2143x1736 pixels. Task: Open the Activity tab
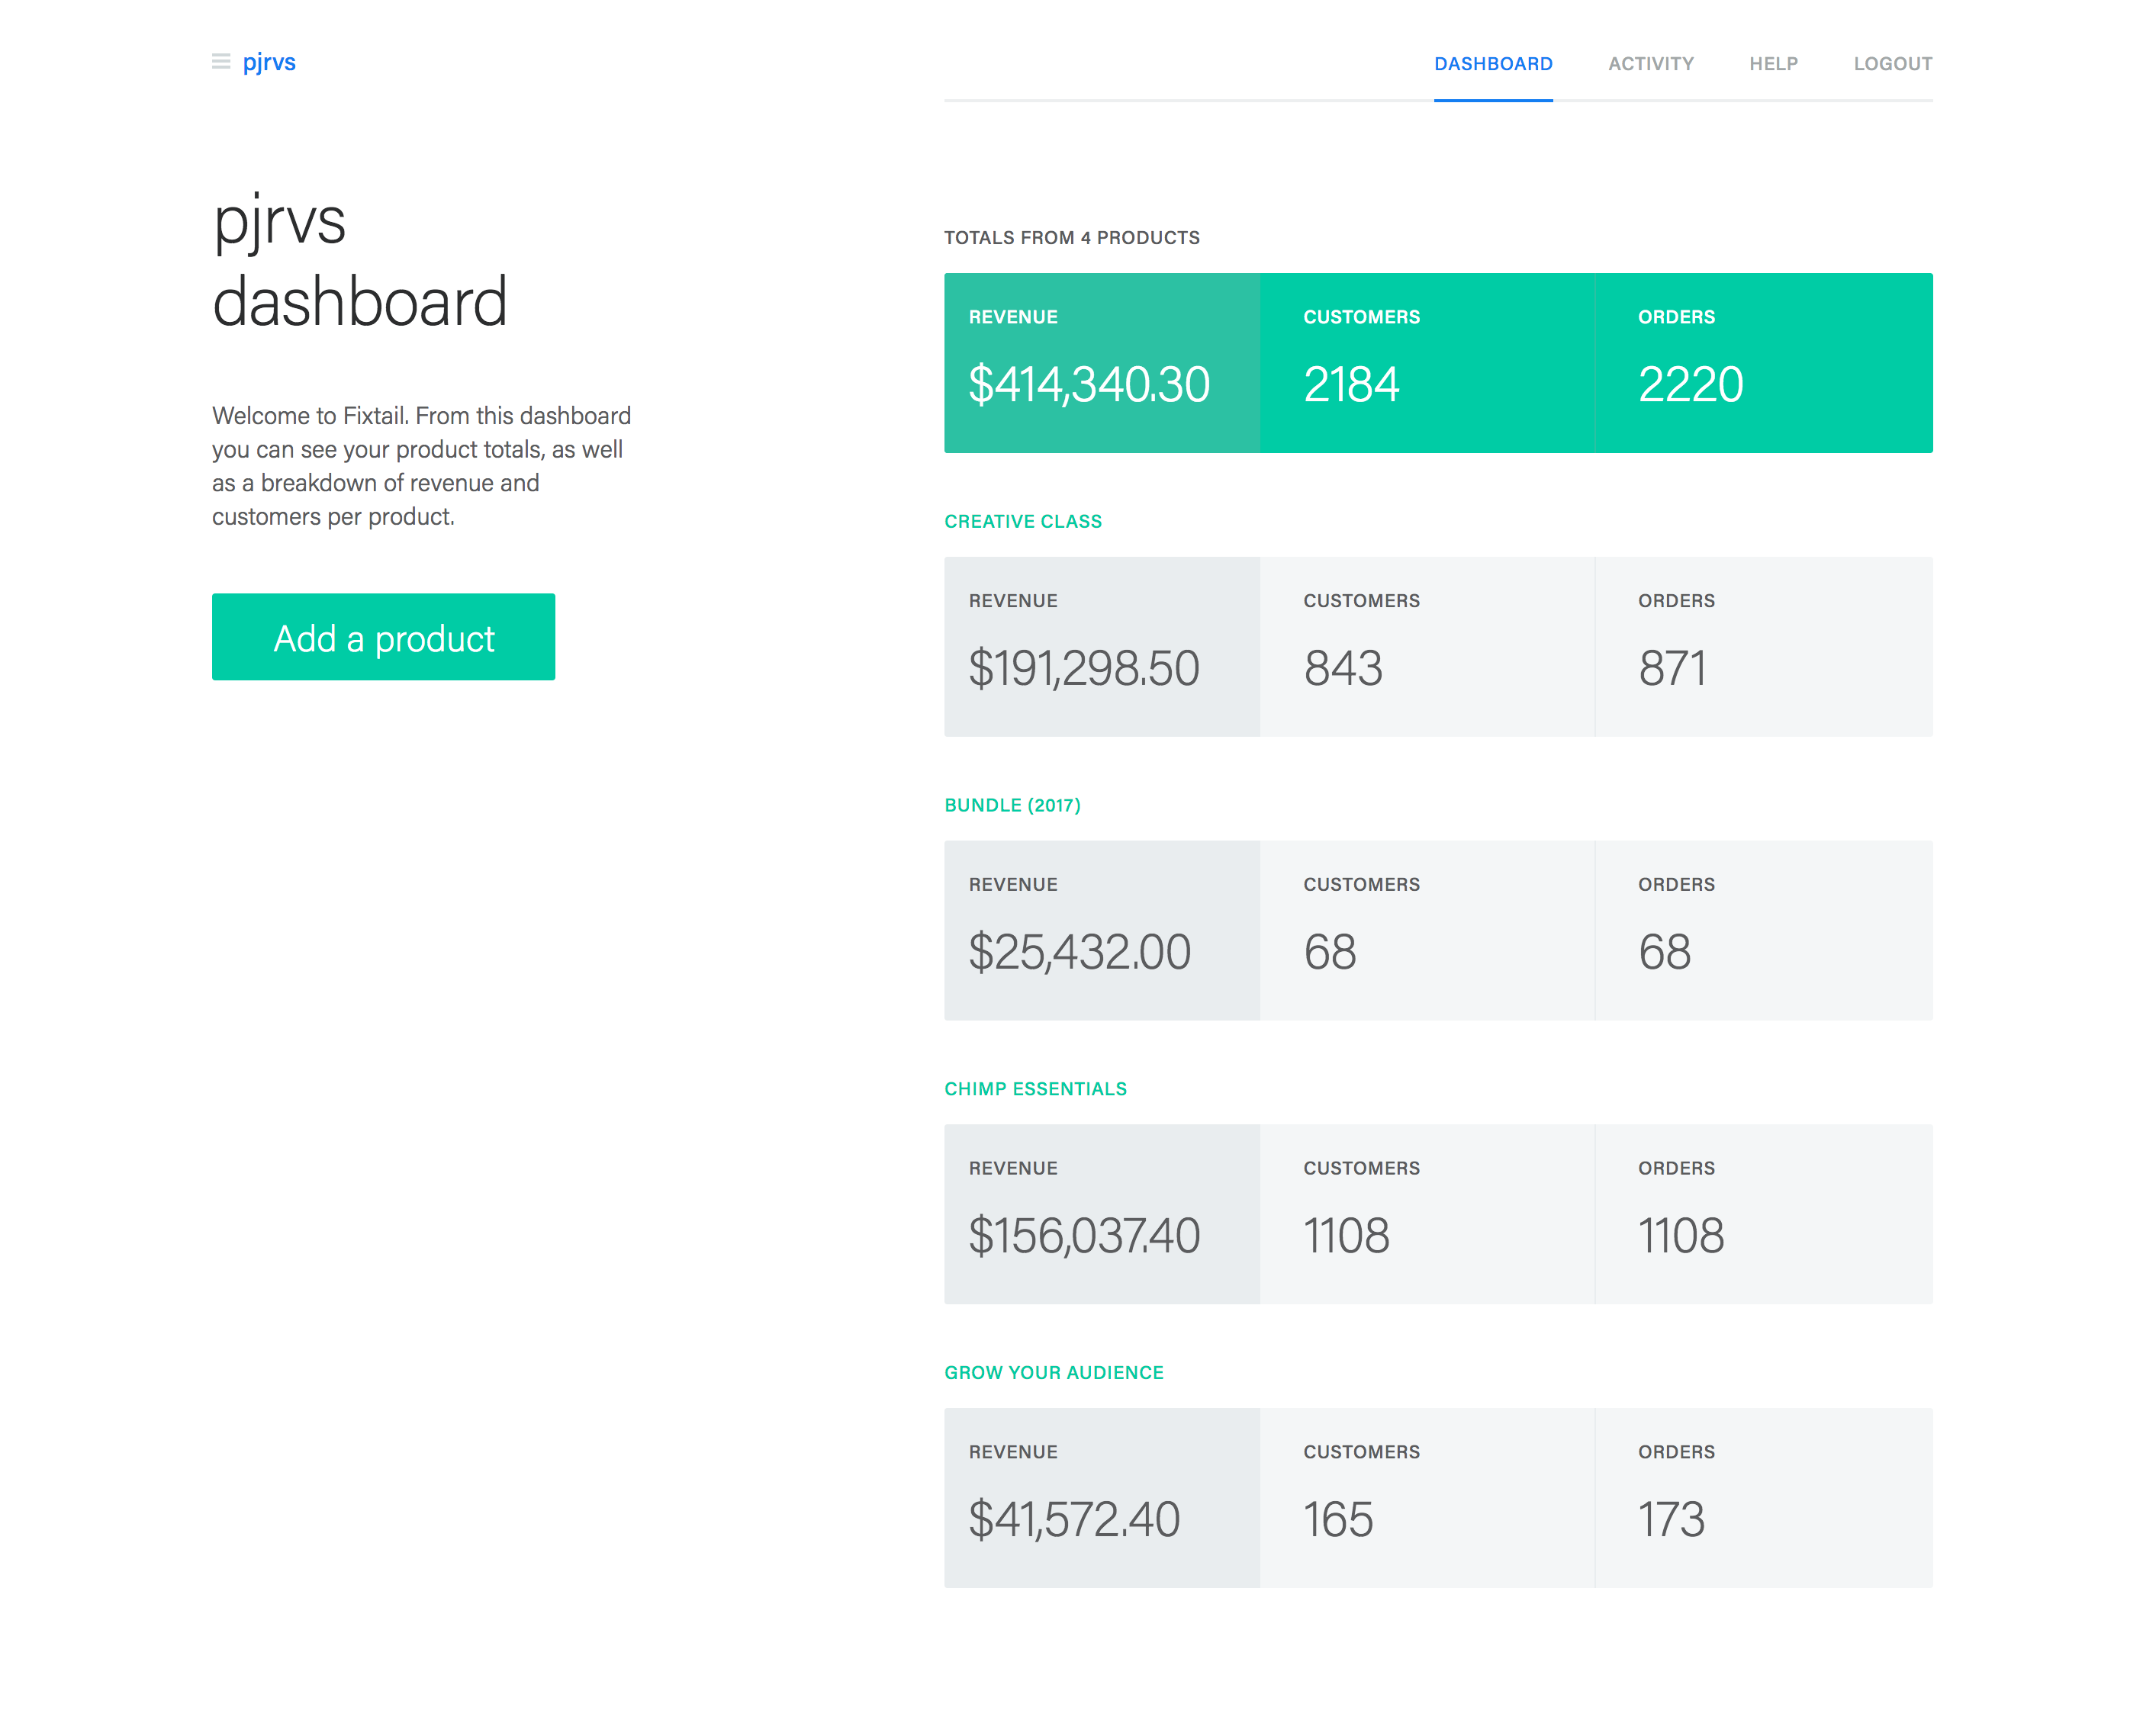pyautogui.click(x=1650, y=64)
